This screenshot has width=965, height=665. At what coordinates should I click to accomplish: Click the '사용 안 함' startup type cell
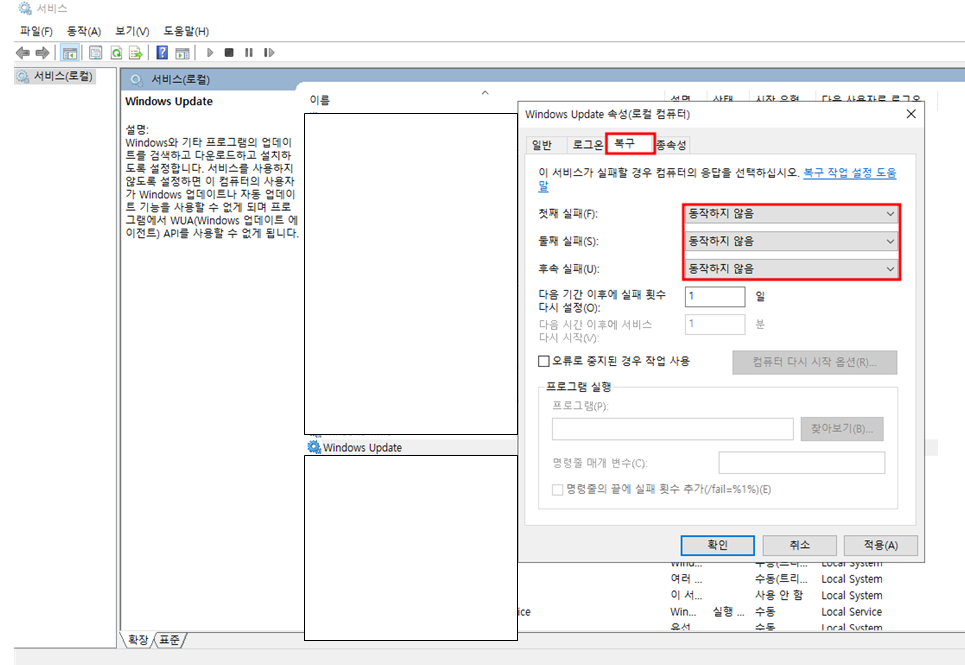pyautogui.click(x=779, y=595)
